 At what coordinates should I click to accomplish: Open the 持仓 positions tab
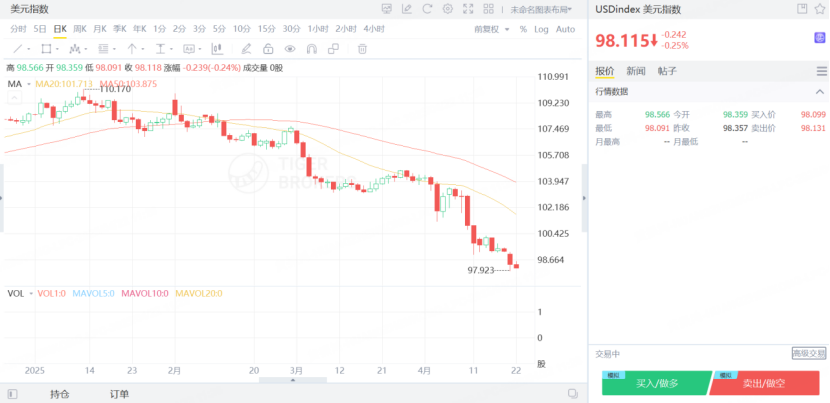60,394
